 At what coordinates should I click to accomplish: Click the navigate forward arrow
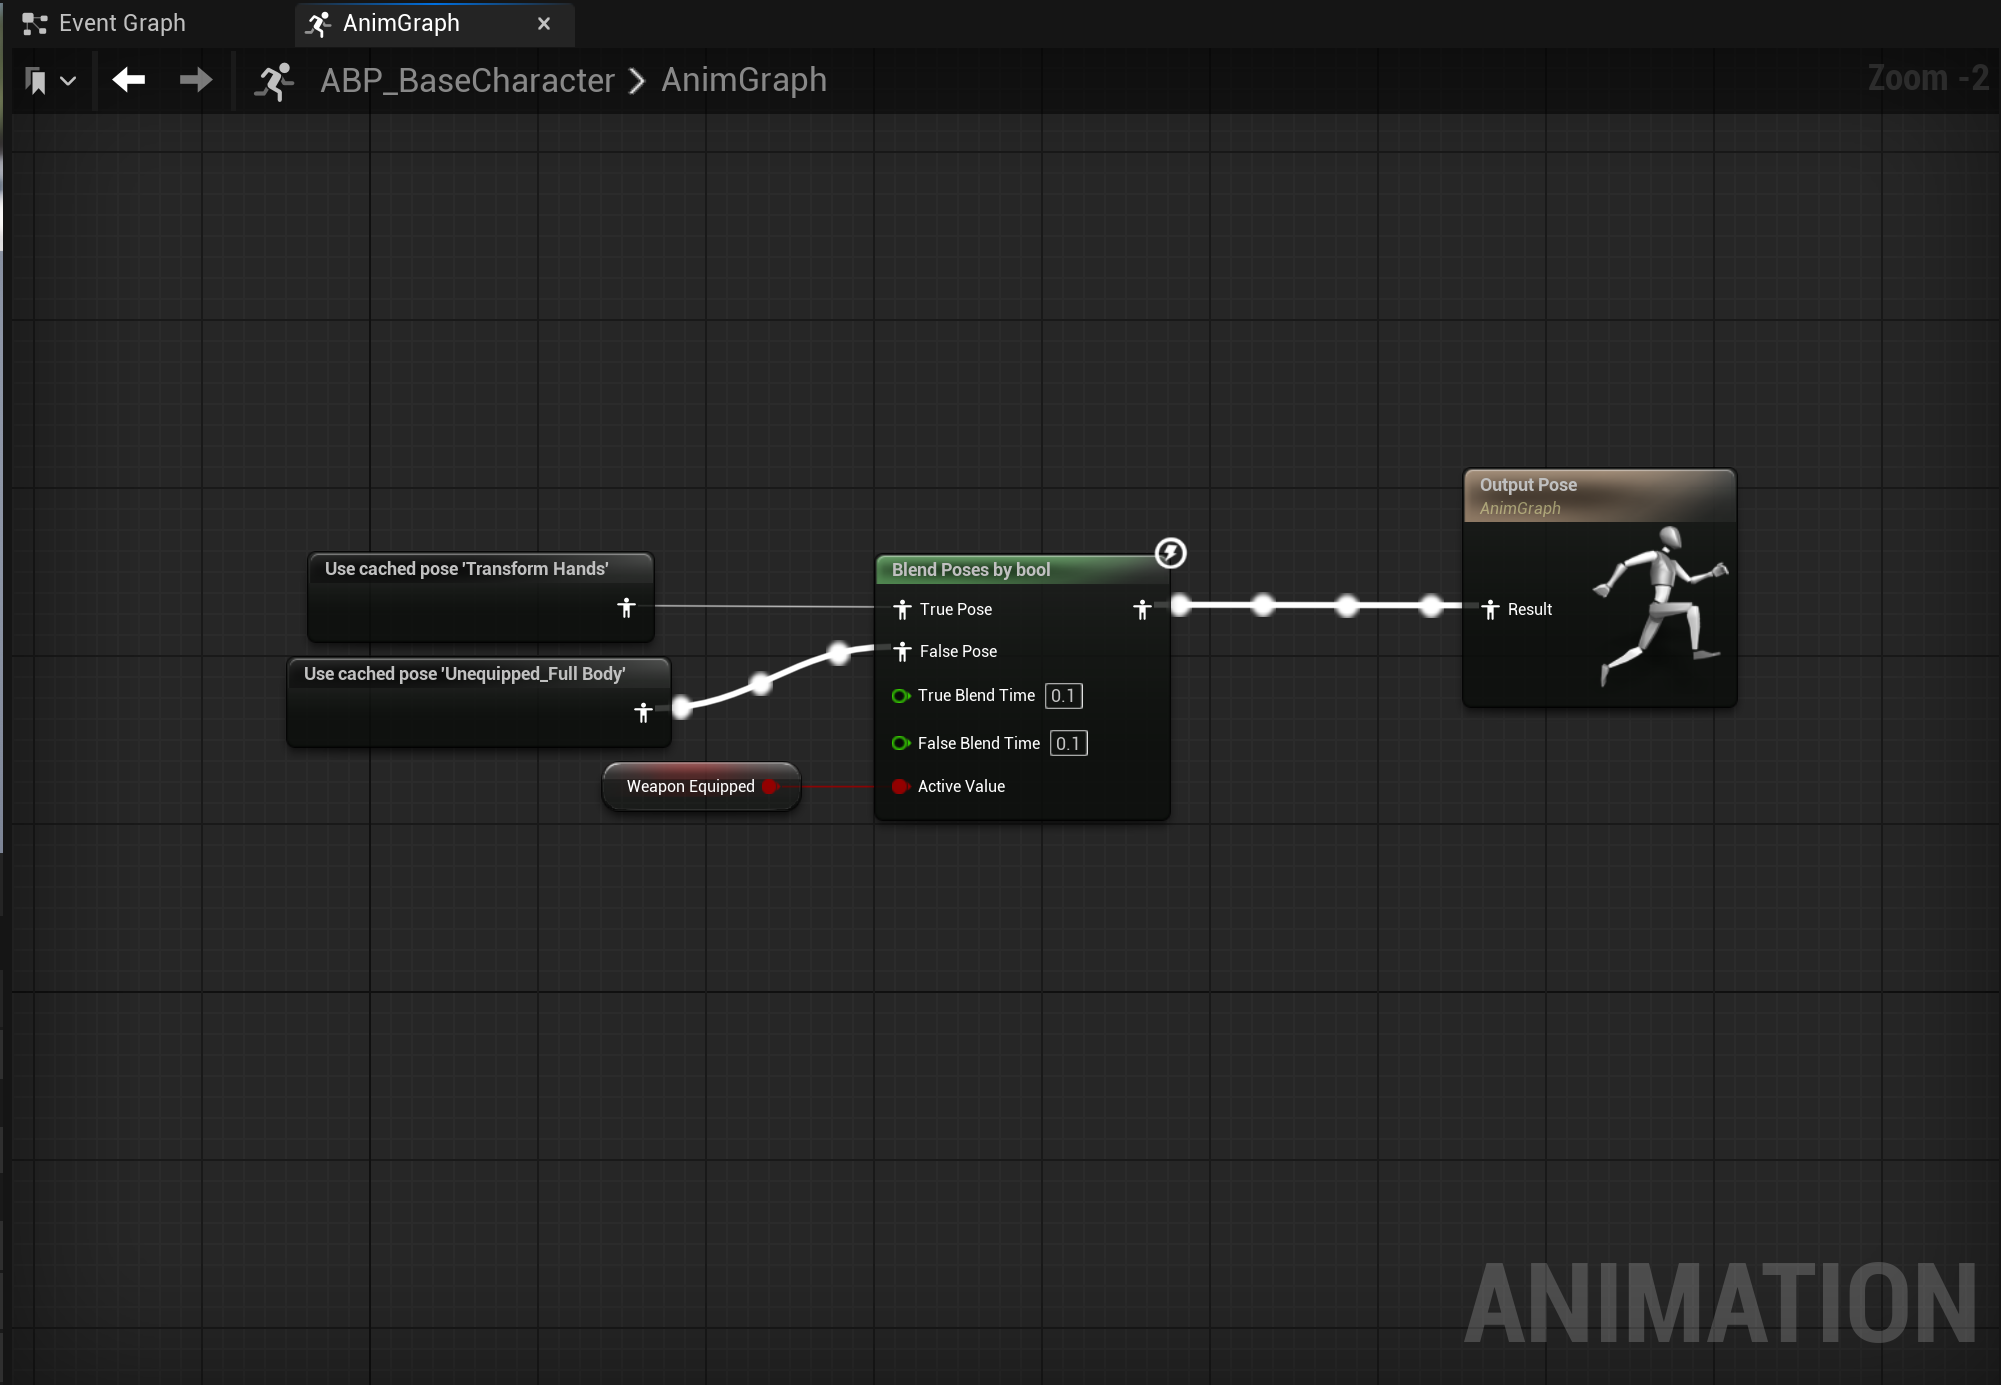click(196, 80)
